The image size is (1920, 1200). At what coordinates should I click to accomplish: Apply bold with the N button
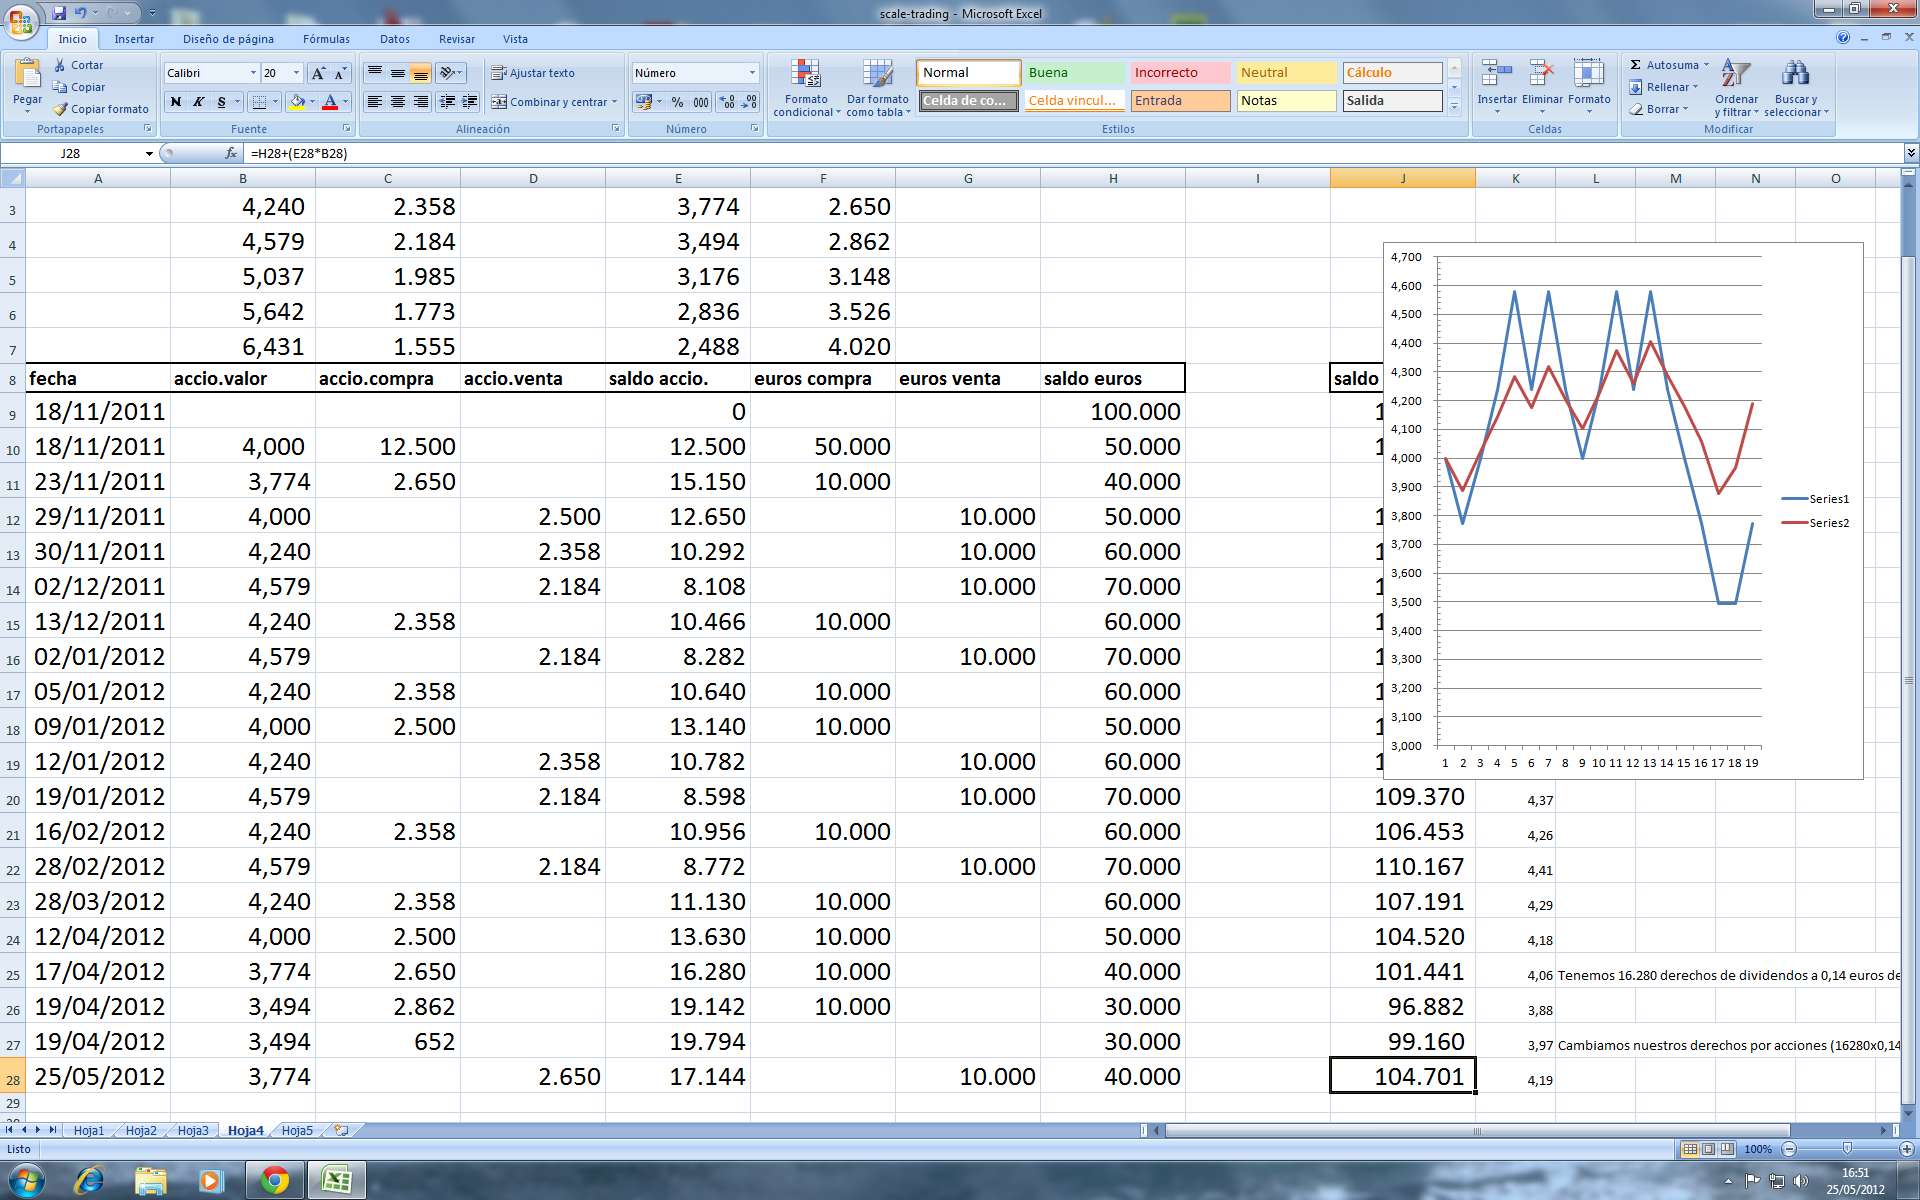click(176, 102)
